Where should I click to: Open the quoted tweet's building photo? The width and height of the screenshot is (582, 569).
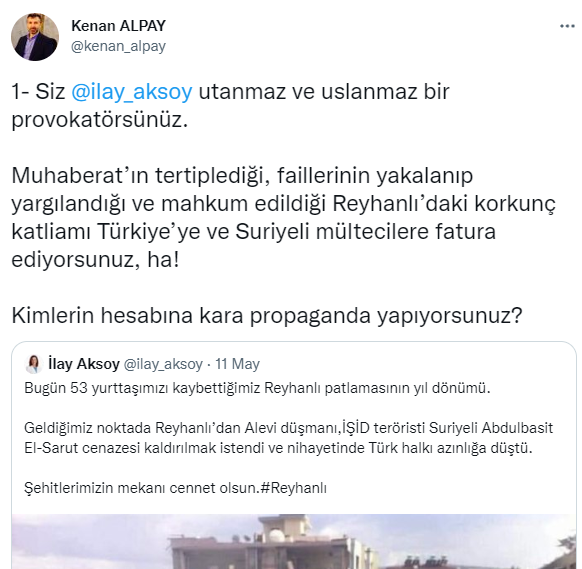pos(294,541)
